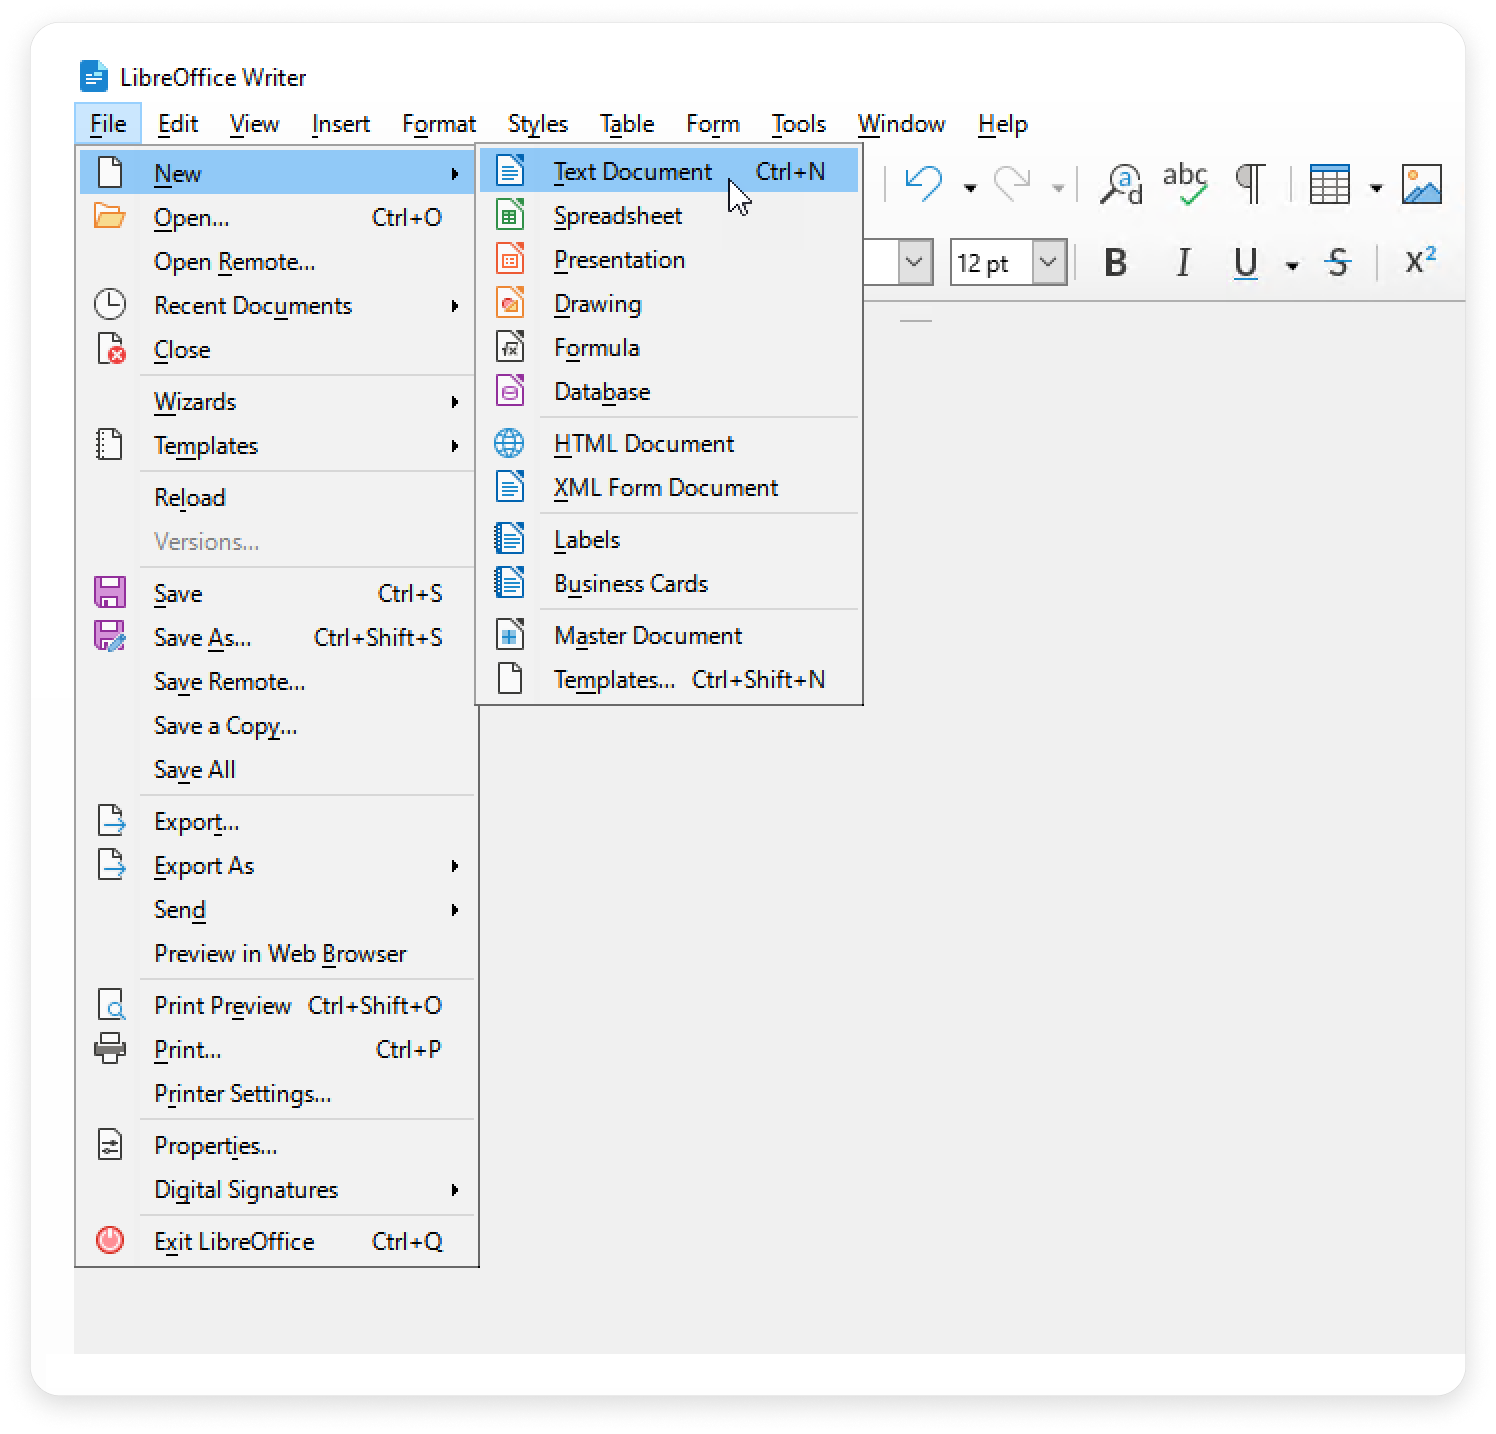Toggle formatting marks pilcrow icon
The width and height of the screenshot is (1496, 1434).
[x=1250, y=185]
